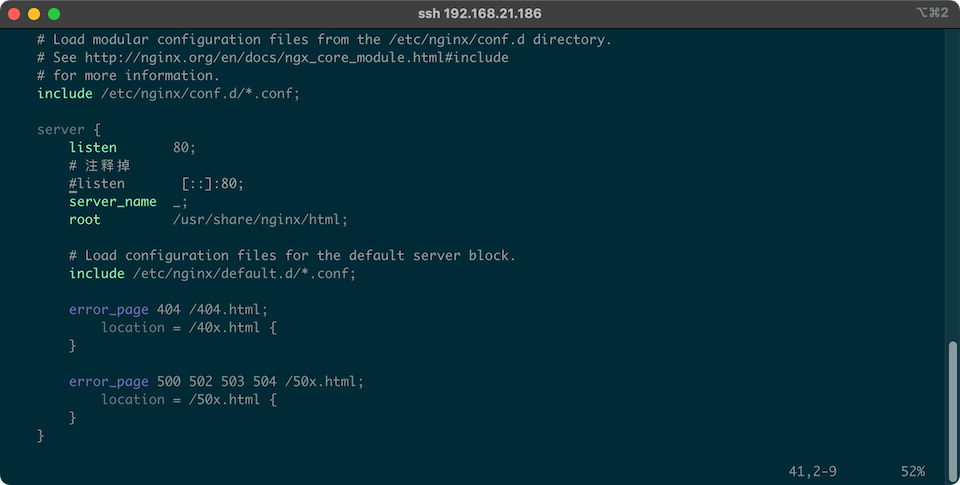The height and width of the screenshot is (485, 960).
Task: Click the server_name directive
Action: [113, 202]
